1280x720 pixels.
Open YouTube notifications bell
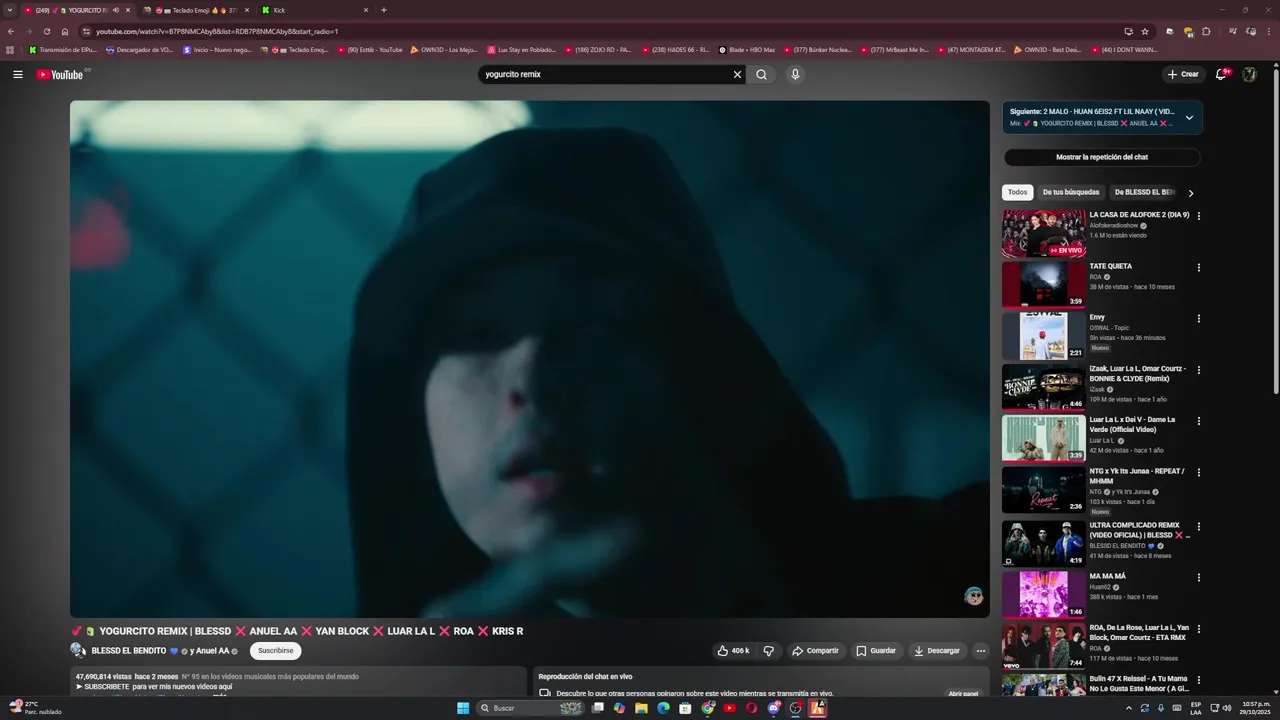pos(1221,74)
